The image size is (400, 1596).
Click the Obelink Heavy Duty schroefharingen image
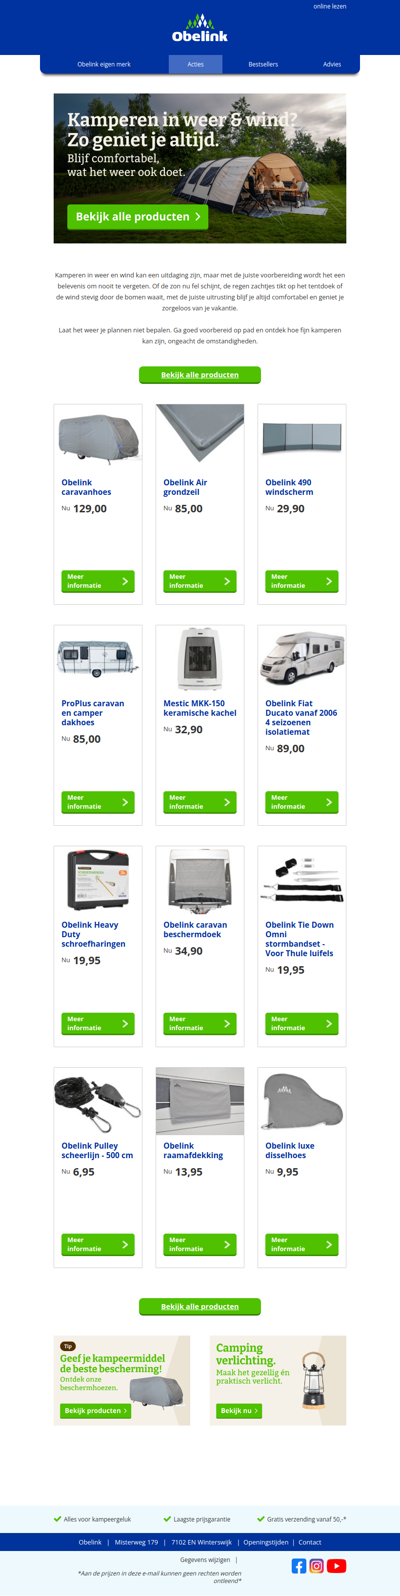point(98,880)
